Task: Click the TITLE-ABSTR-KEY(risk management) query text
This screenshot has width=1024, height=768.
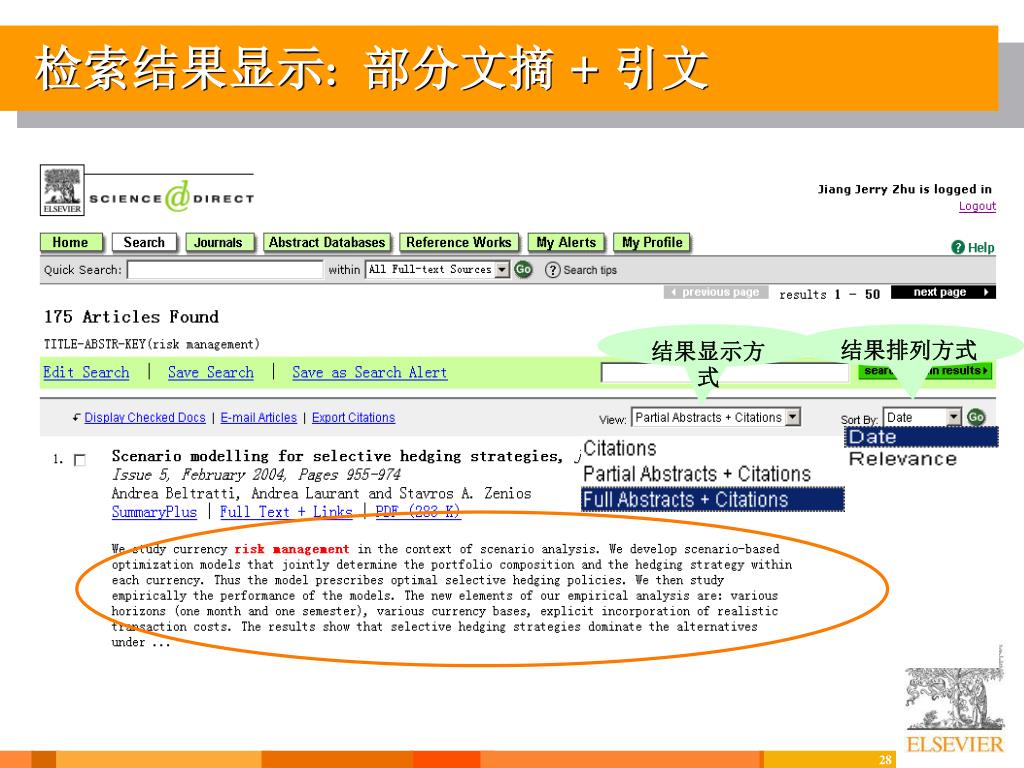Action: tap(152, 344)
